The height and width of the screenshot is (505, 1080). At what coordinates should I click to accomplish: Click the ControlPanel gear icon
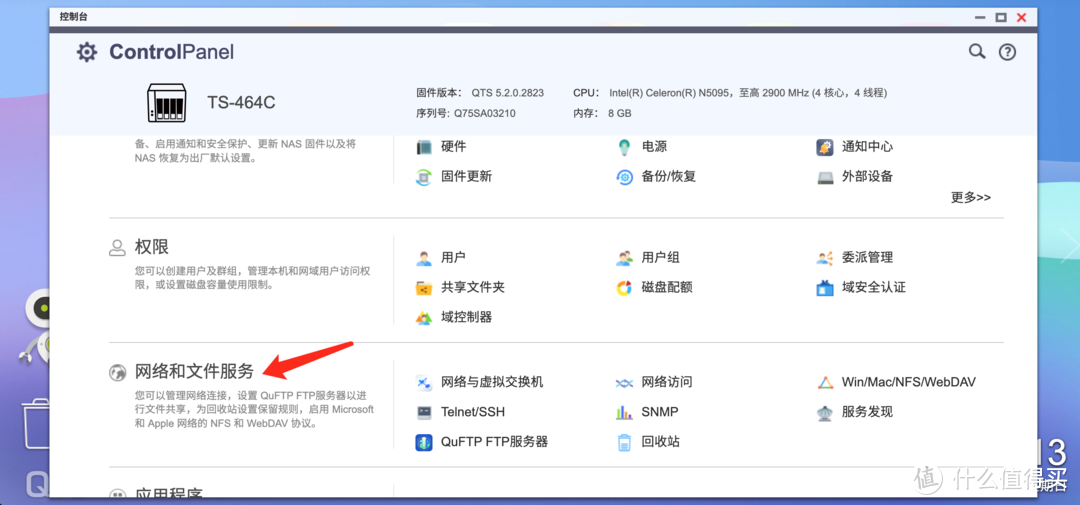[x=87, y=52]
